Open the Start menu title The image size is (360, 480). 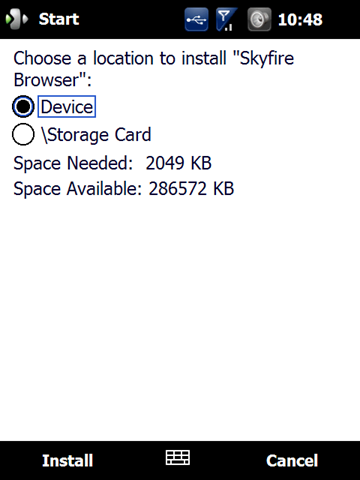tap(59, 19)
